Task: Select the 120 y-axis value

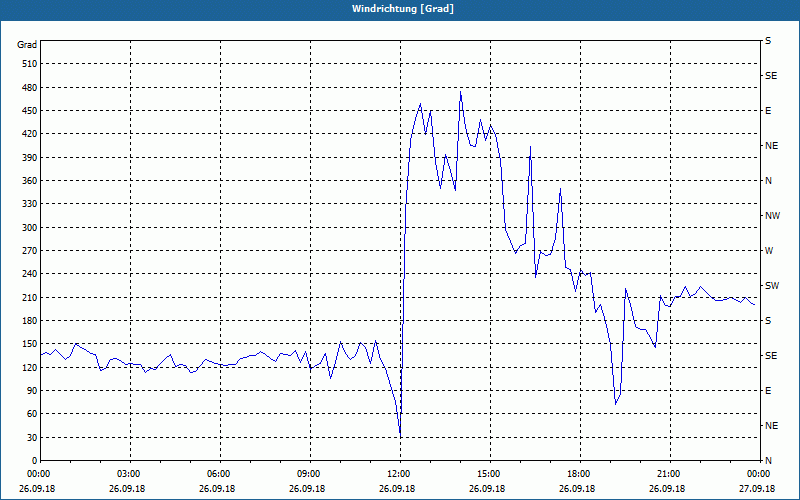Action: click(30, 367)
